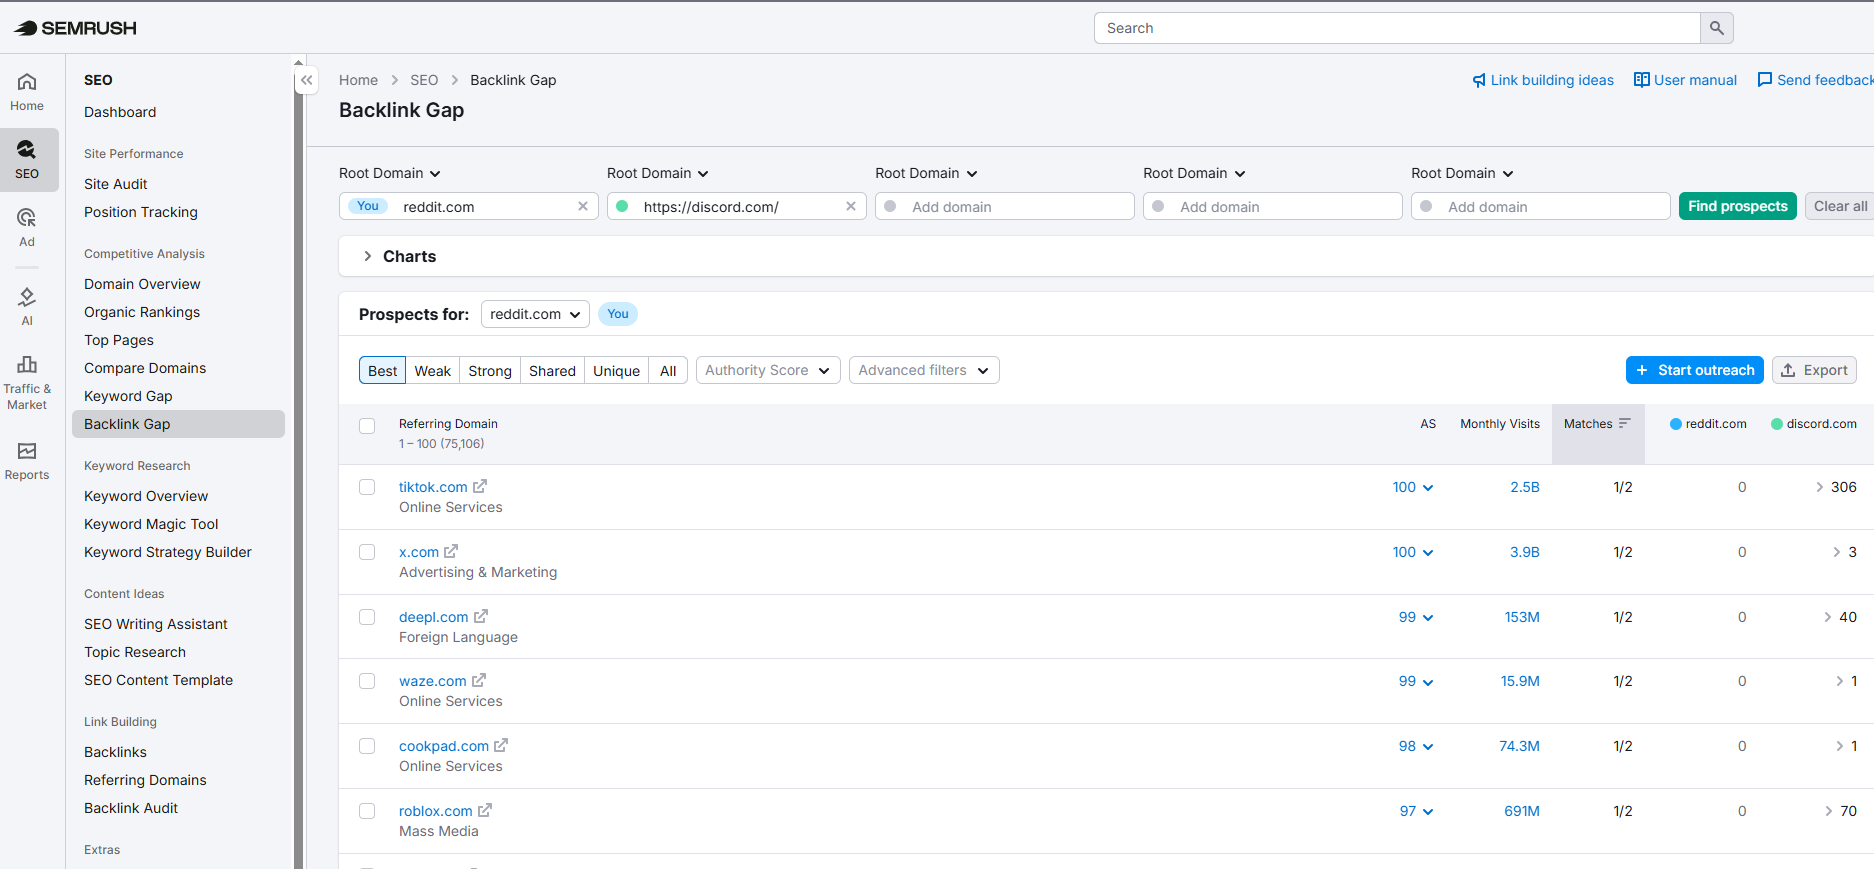Click the search magnifier button

(x=1717, y=28)
